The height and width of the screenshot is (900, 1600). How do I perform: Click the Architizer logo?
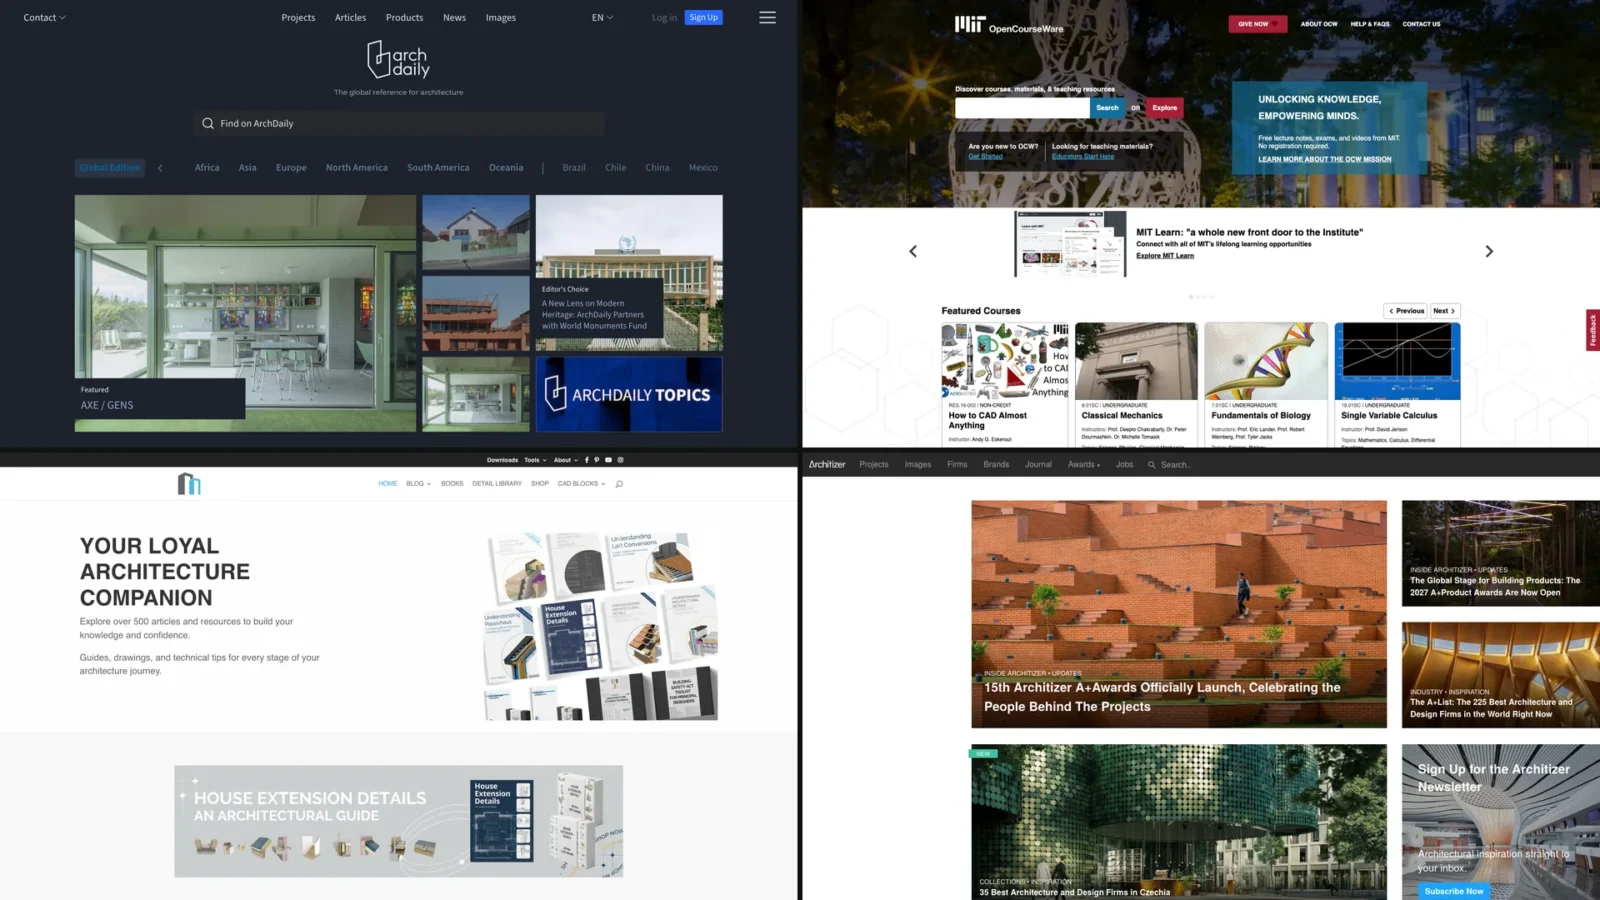point(827,465)
